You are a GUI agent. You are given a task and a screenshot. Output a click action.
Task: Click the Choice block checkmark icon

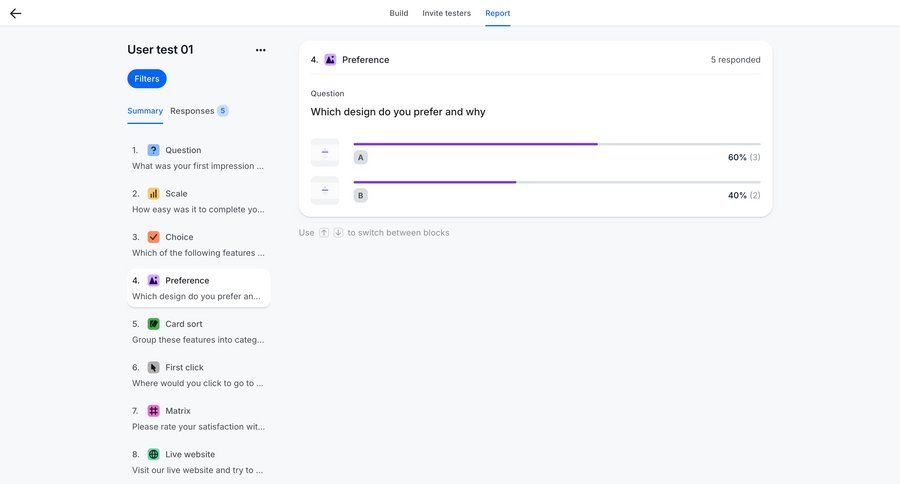pyautogui.click(x=153, y=237)
